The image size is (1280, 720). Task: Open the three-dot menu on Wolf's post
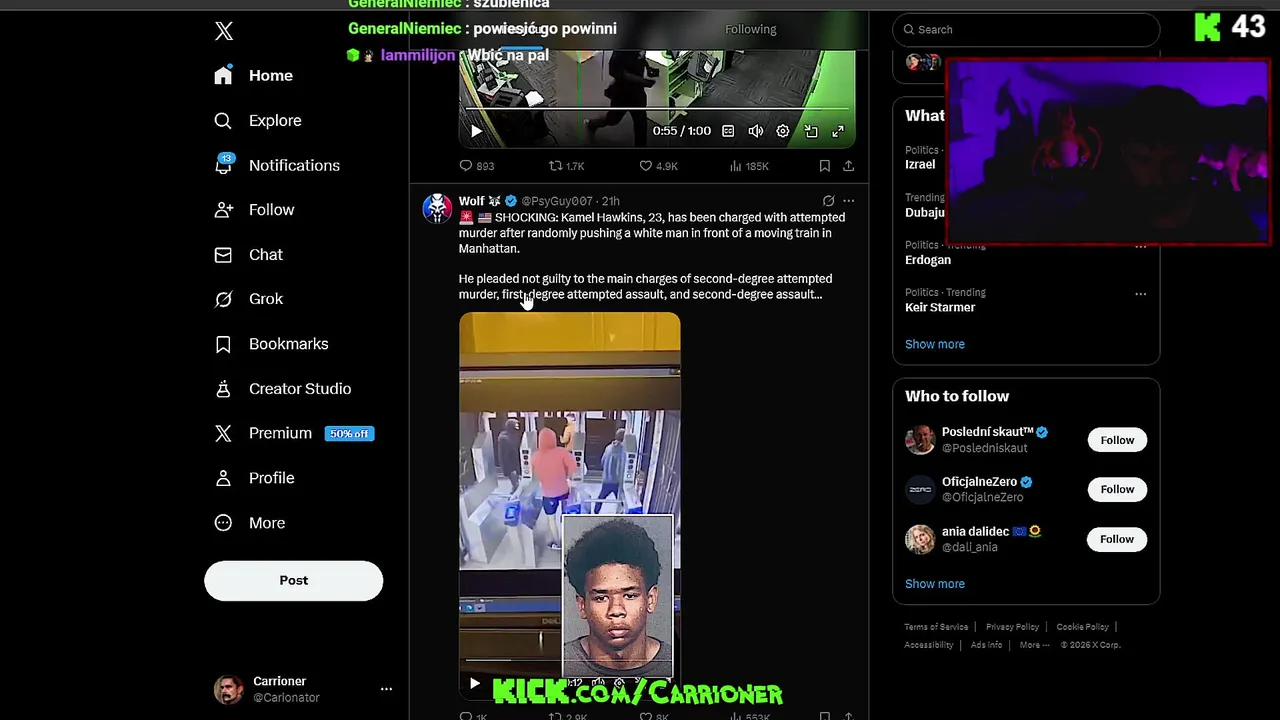click(x=849, y=201)
